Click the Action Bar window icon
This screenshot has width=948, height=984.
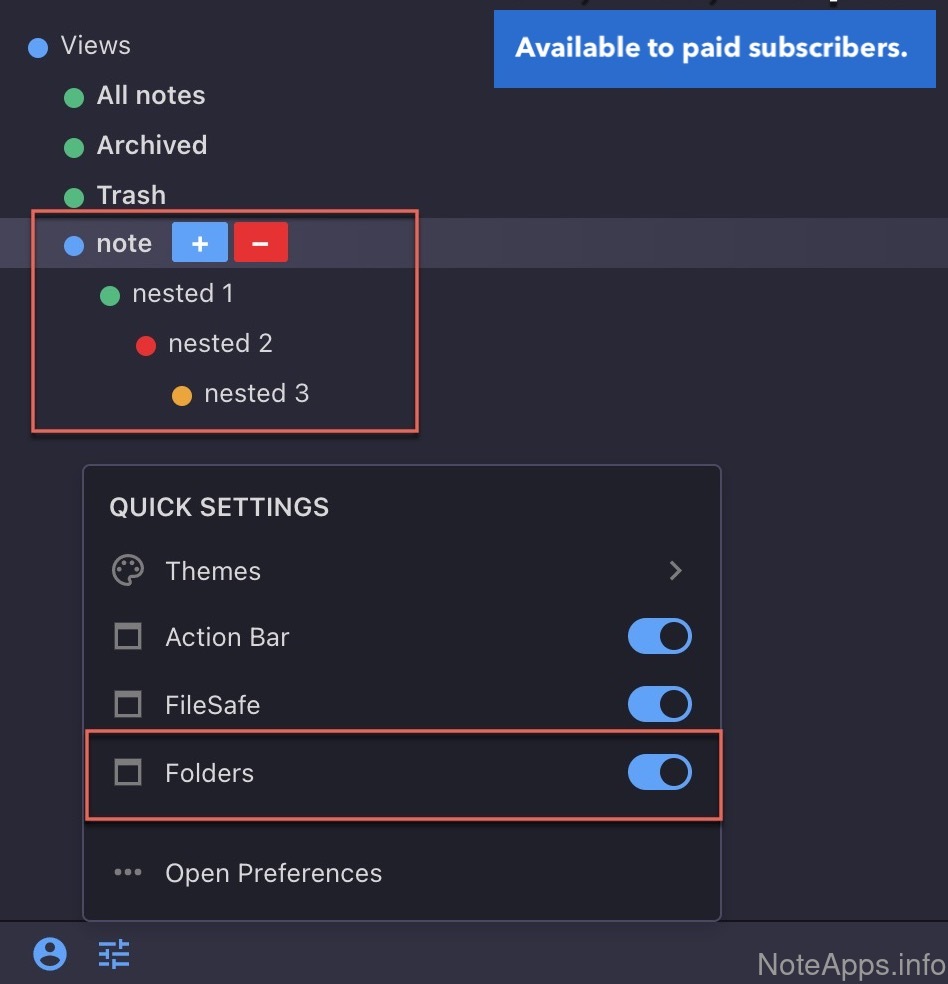coord(128,637)
